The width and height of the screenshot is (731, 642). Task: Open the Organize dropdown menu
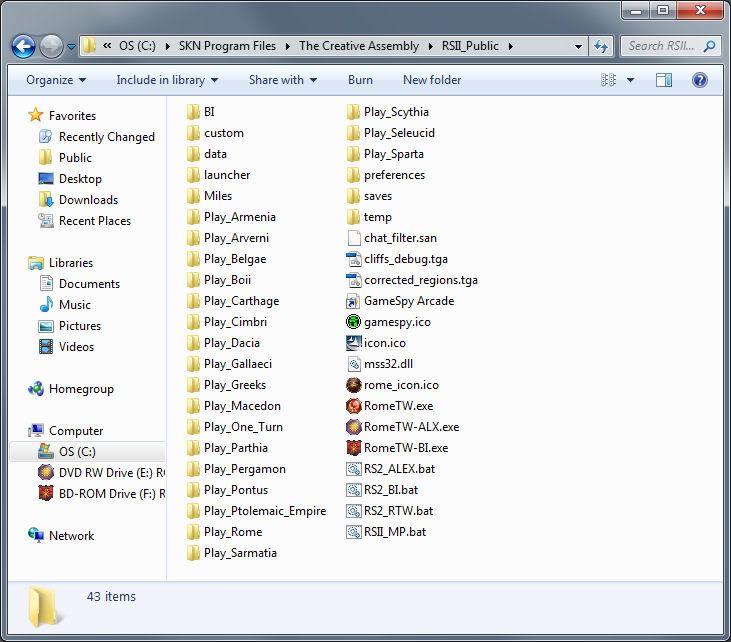pyautogui.click(x=56, y=80)
